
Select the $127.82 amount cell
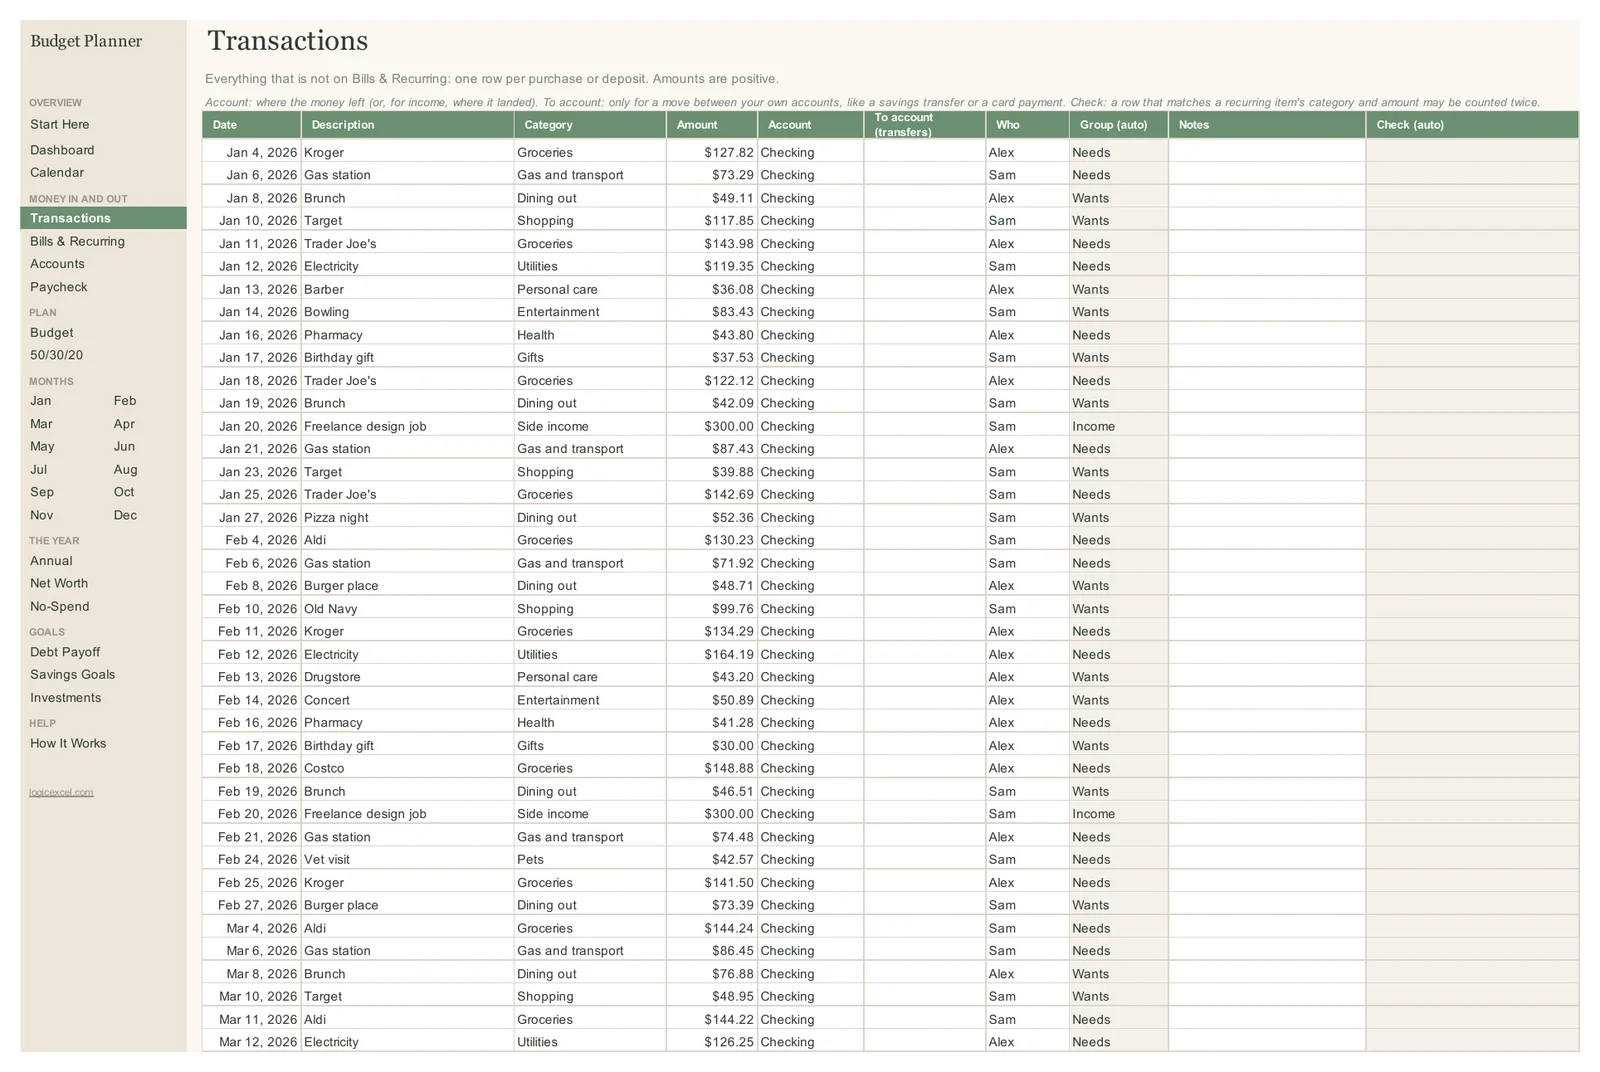point(712,153)
